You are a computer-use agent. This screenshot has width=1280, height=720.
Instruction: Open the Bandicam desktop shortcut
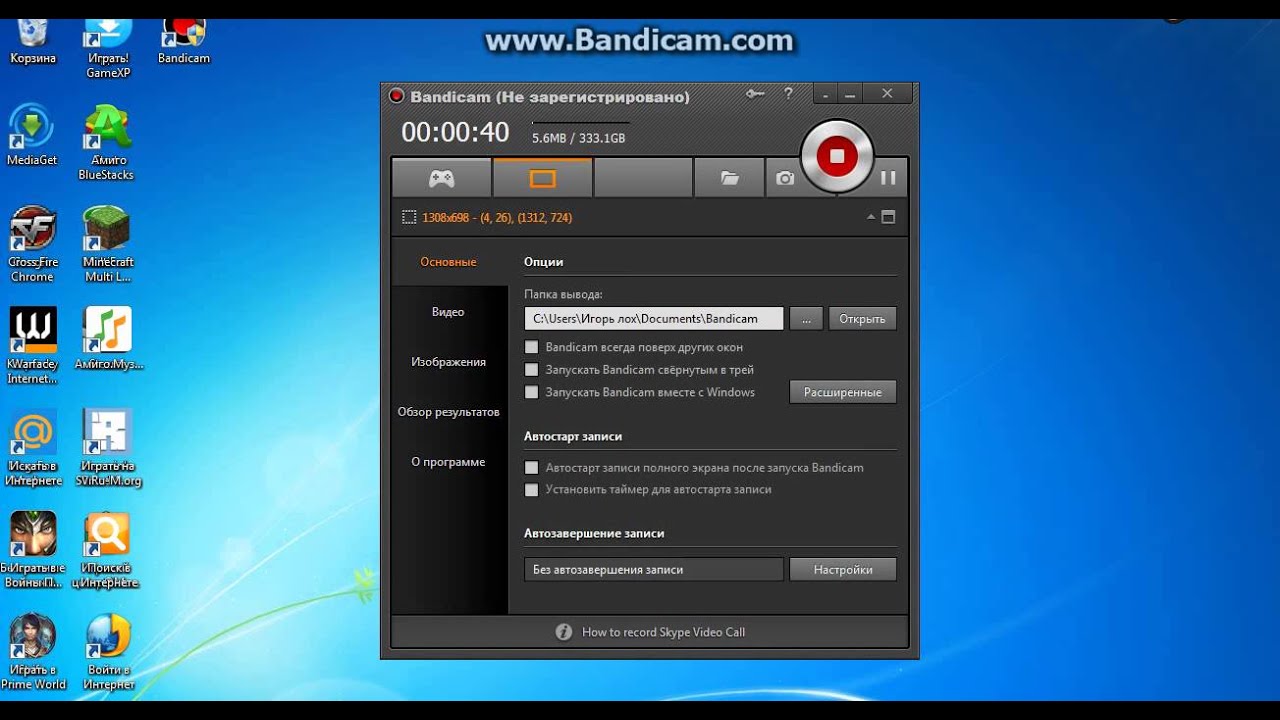[184, 40]
